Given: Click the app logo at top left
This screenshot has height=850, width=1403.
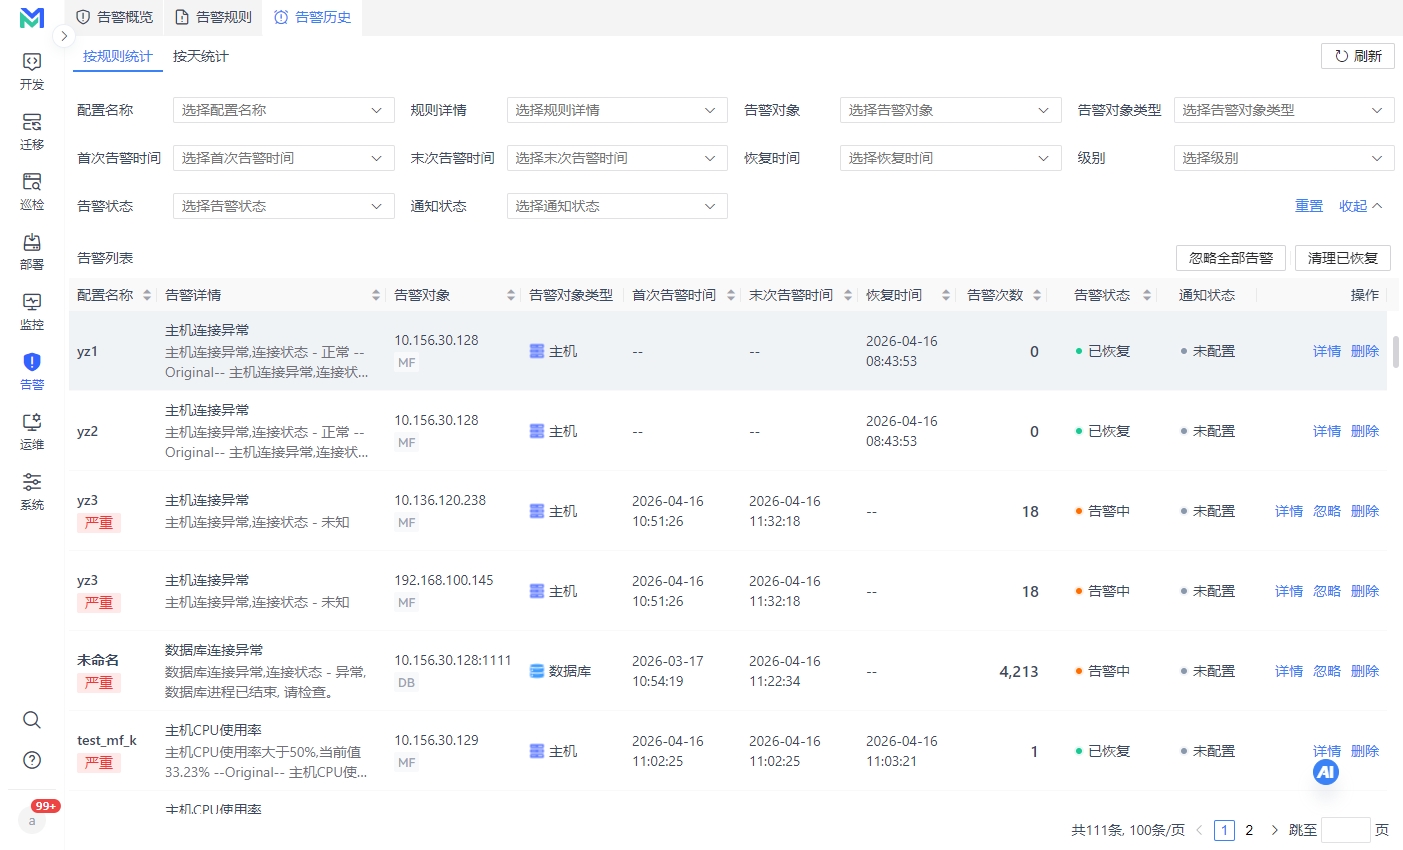Looking at the screenshot, I should [32, 17].
